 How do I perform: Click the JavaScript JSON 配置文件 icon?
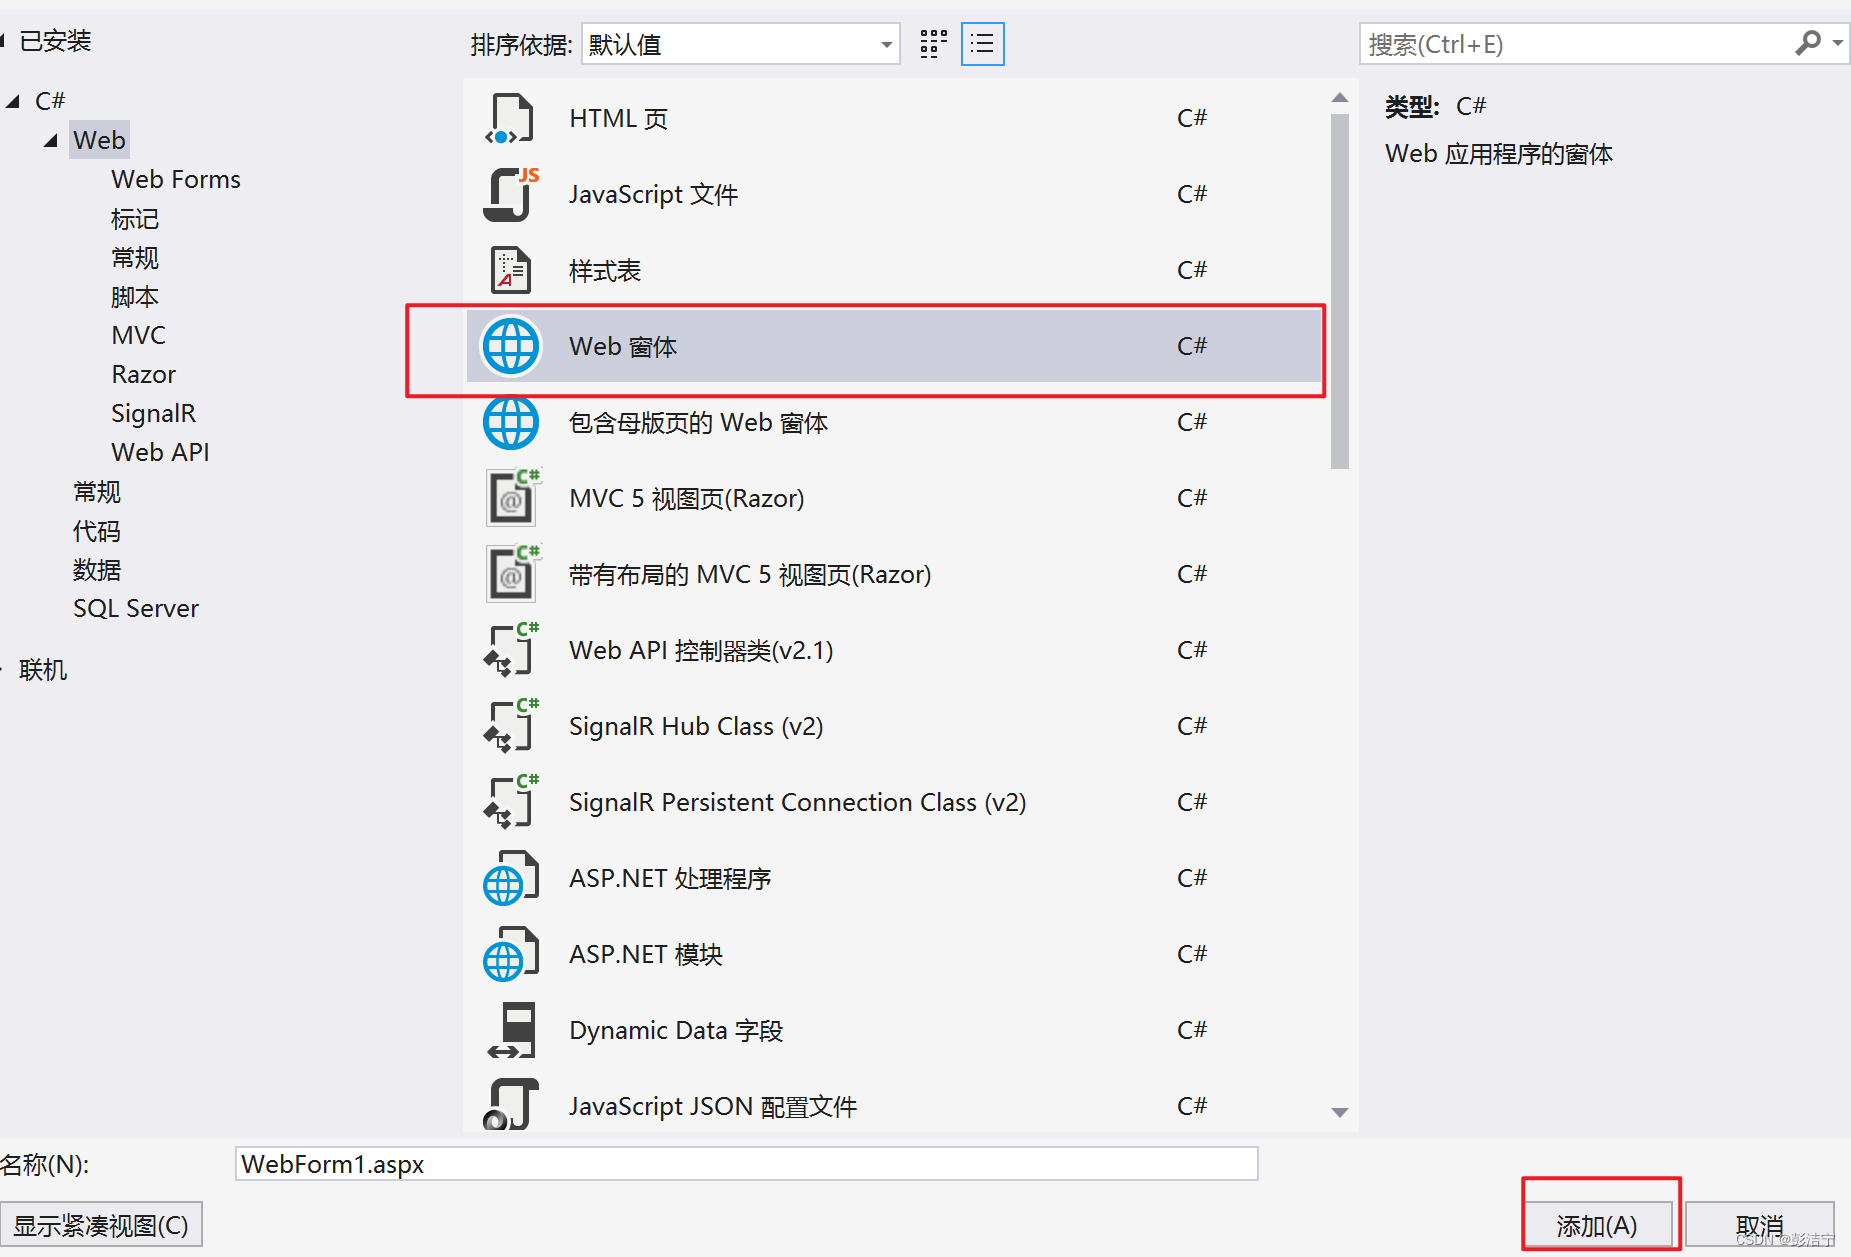[x=511, y=1104]
